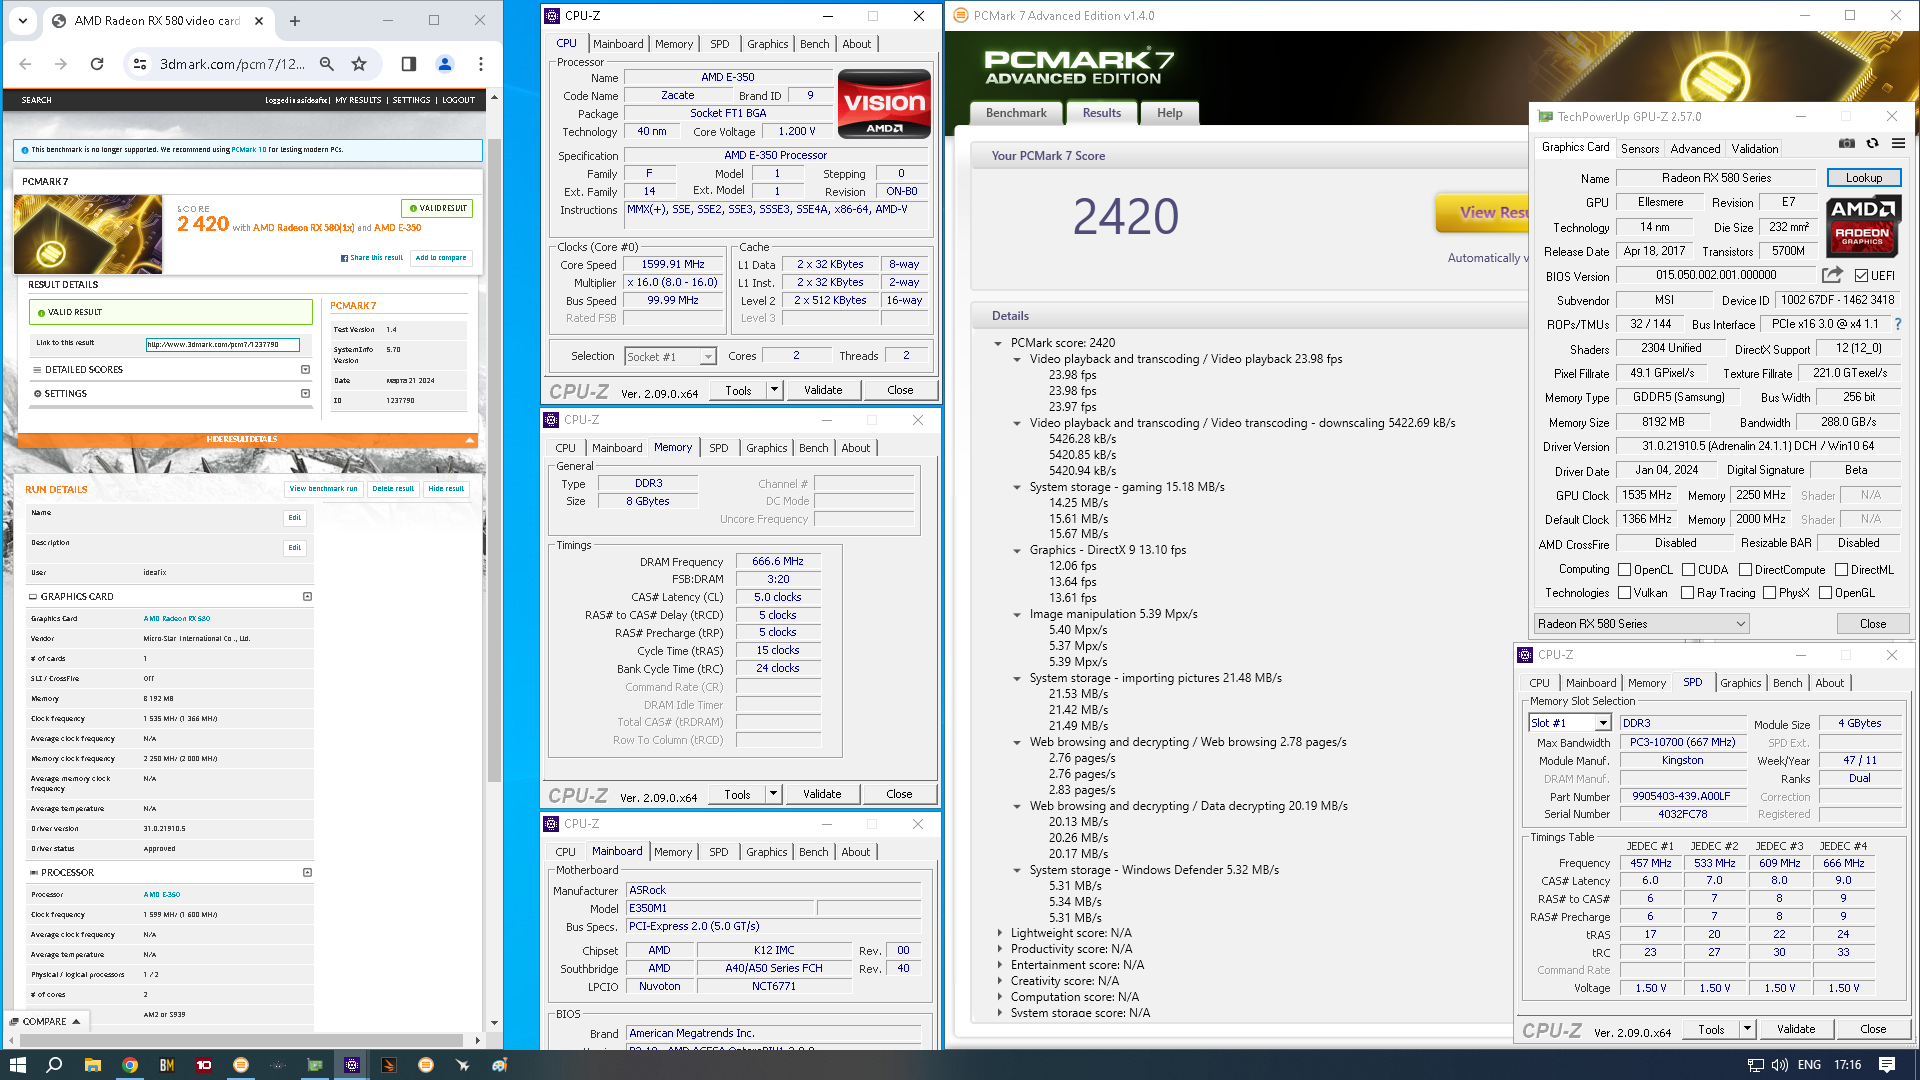Click the BIOS export share icon in GPU-Z

[1832, 275]
